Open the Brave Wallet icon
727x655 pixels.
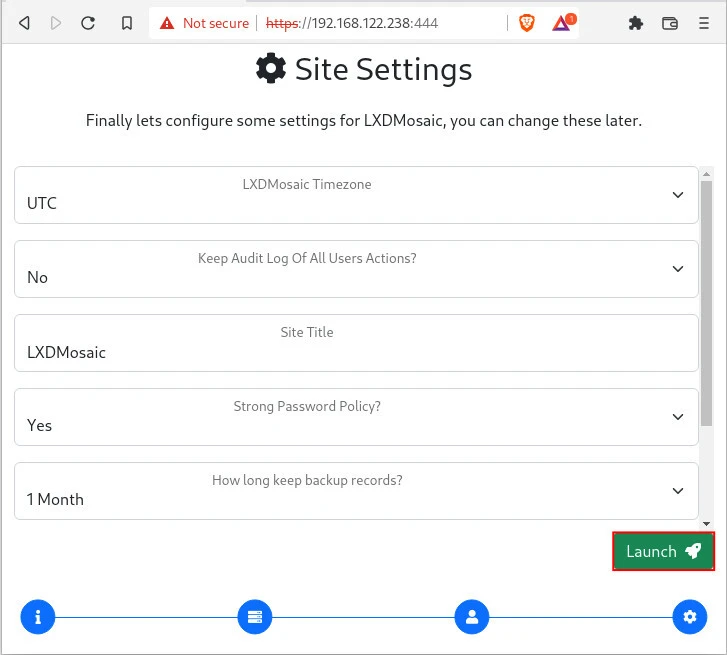click(x=670, y=23)
